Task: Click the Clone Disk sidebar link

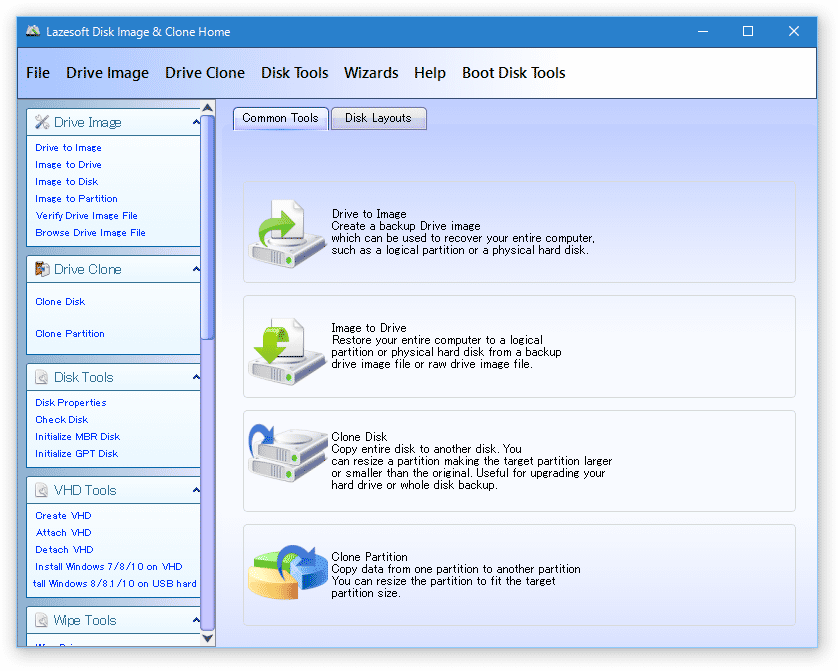Action: [60, 302]
